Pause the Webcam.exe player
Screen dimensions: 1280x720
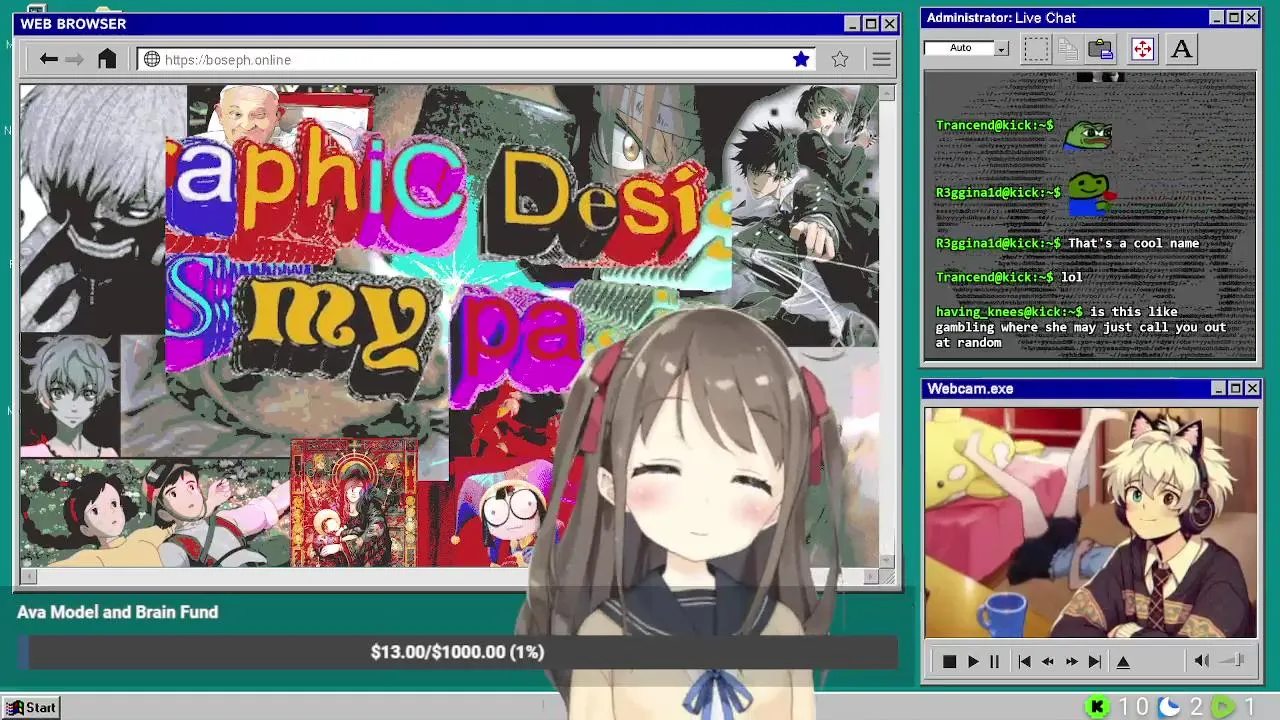pyautogui.click(x=994, y=661)
